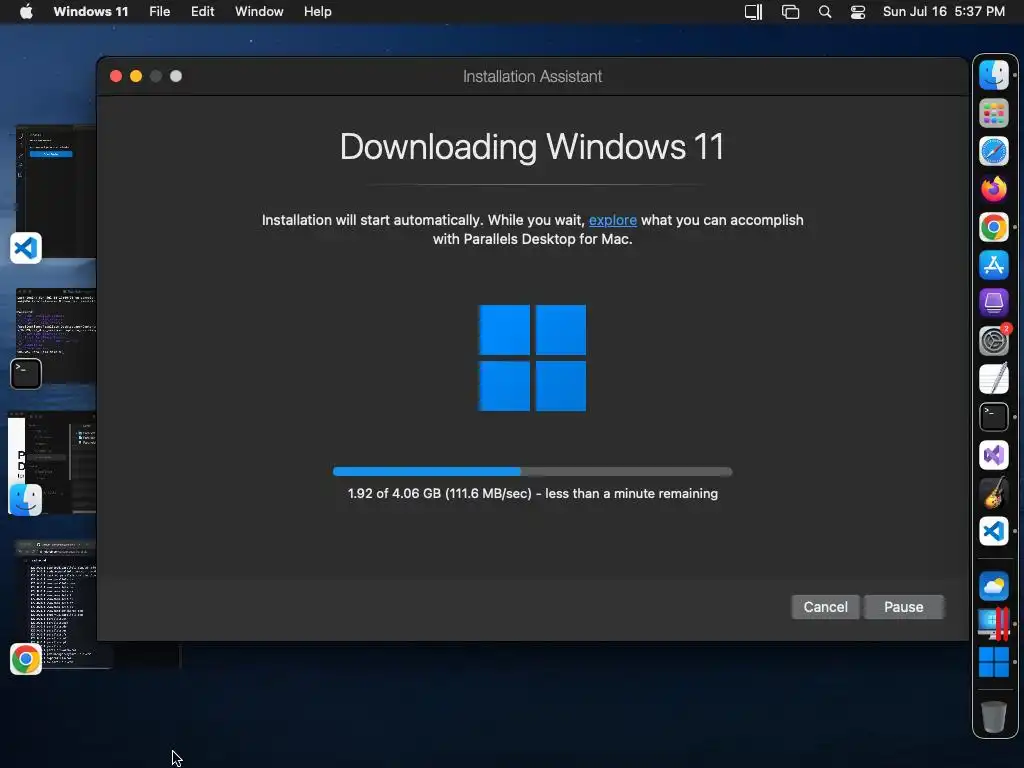Follow the explore link
The width and height of the screenshot is (1024, 768).
click(x=613, y=220)
